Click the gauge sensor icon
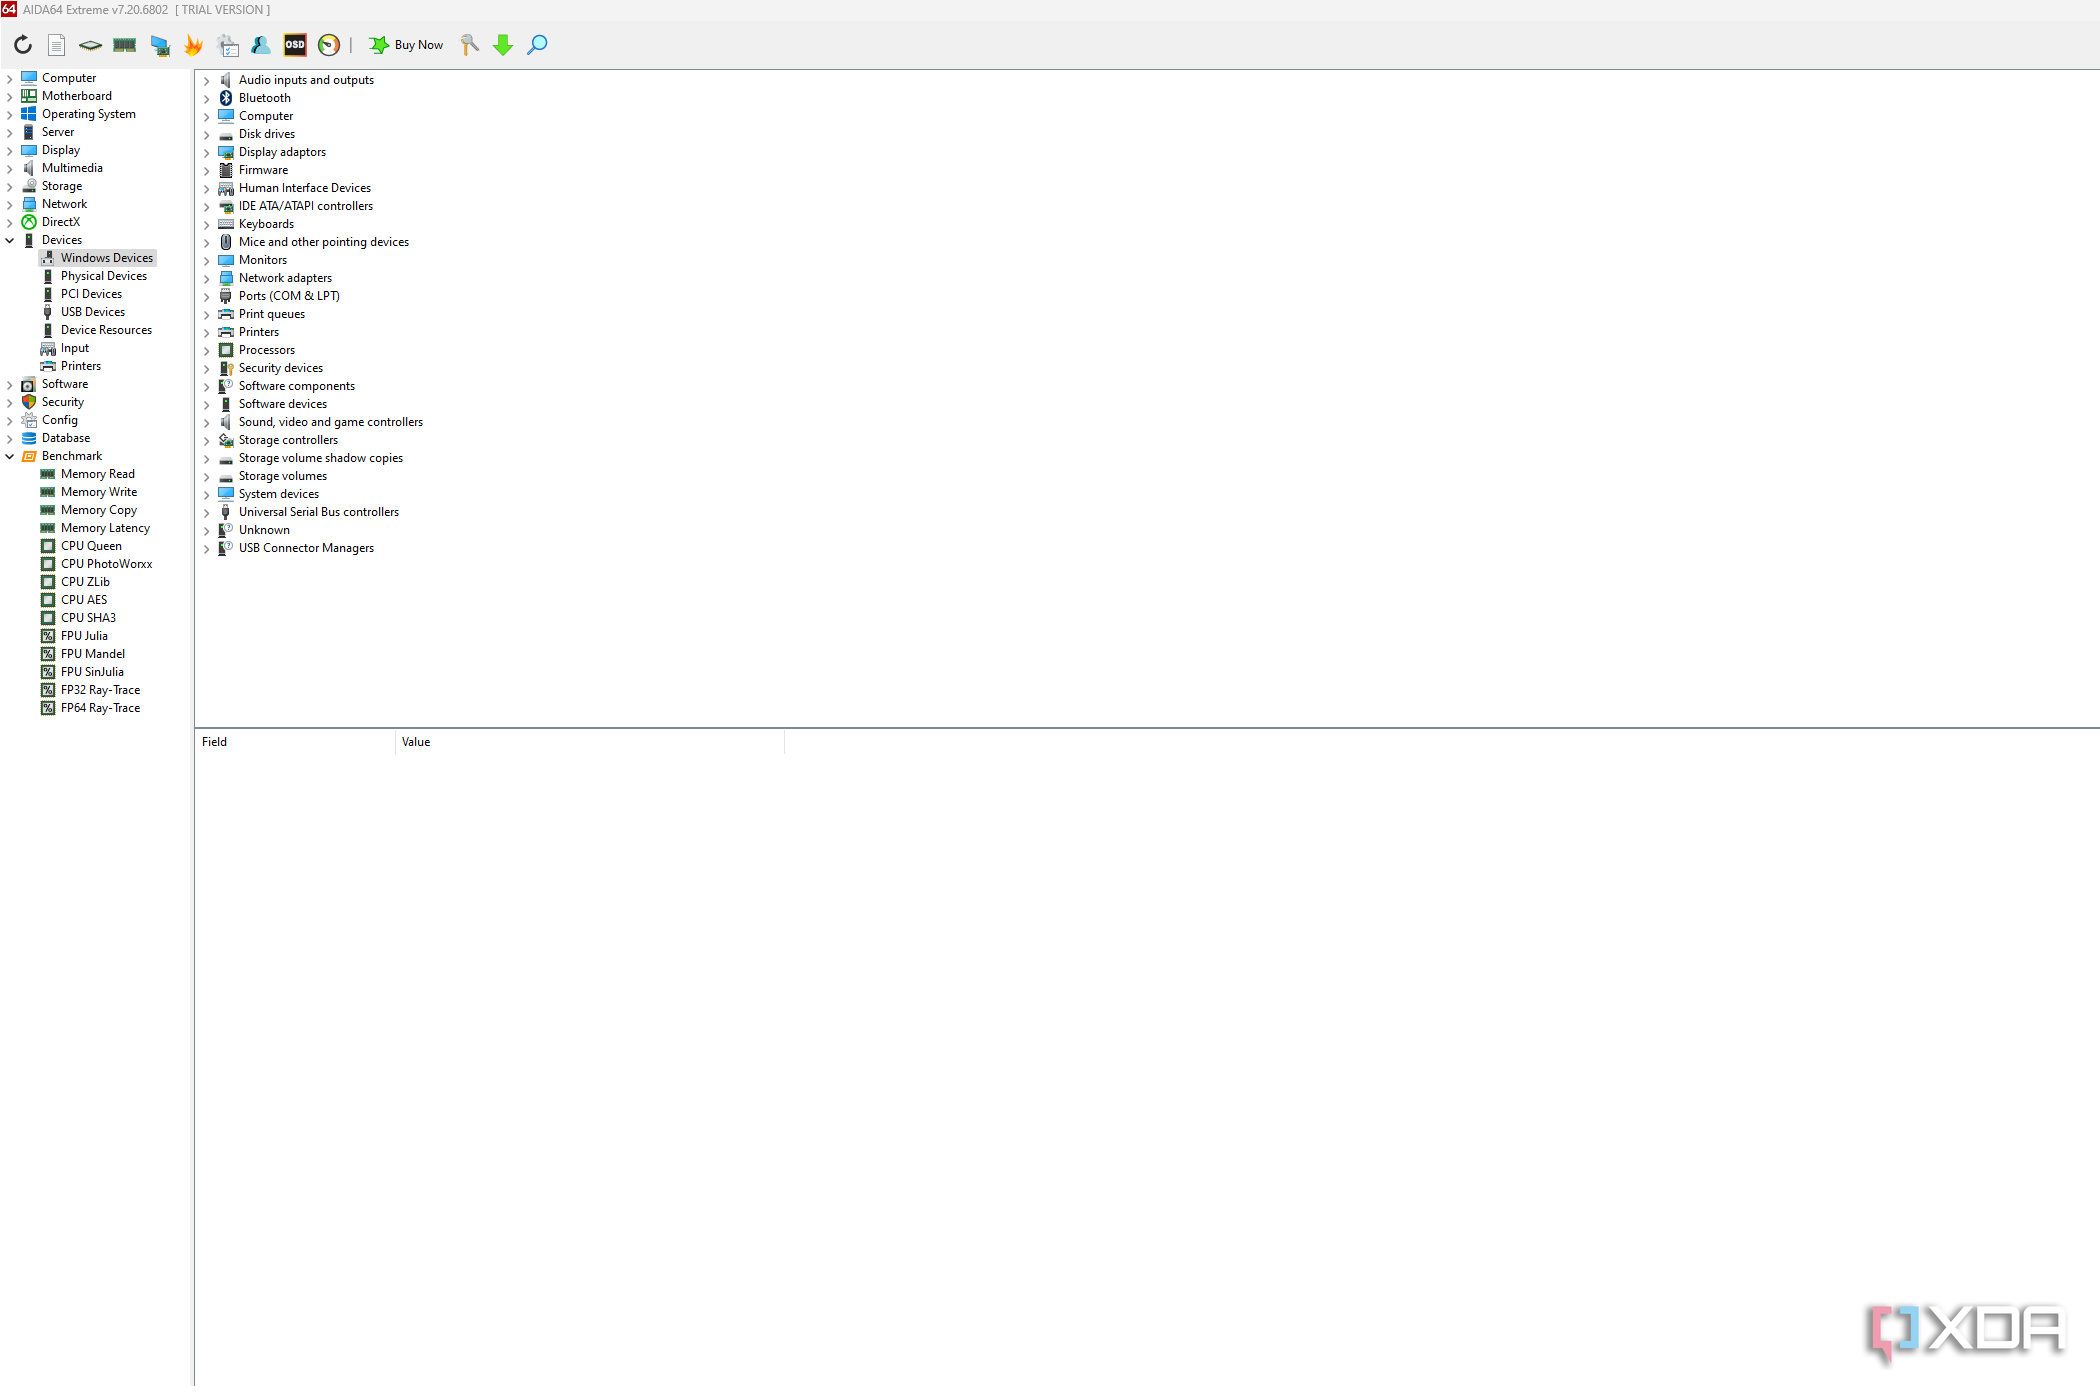This screenshot has width=2100, height=1400. 329,45
